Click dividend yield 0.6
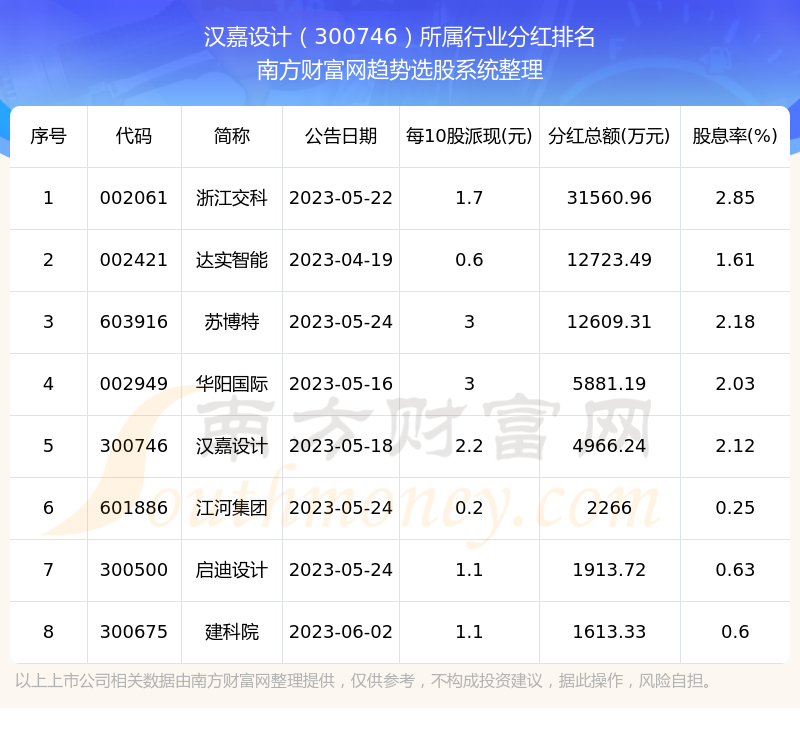The height and width of the screenshot is (730, 800). [735, 632]
